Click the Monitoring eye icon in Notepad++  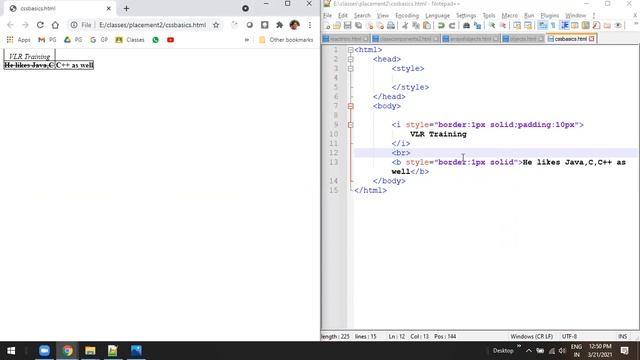(x=618, y=26)
